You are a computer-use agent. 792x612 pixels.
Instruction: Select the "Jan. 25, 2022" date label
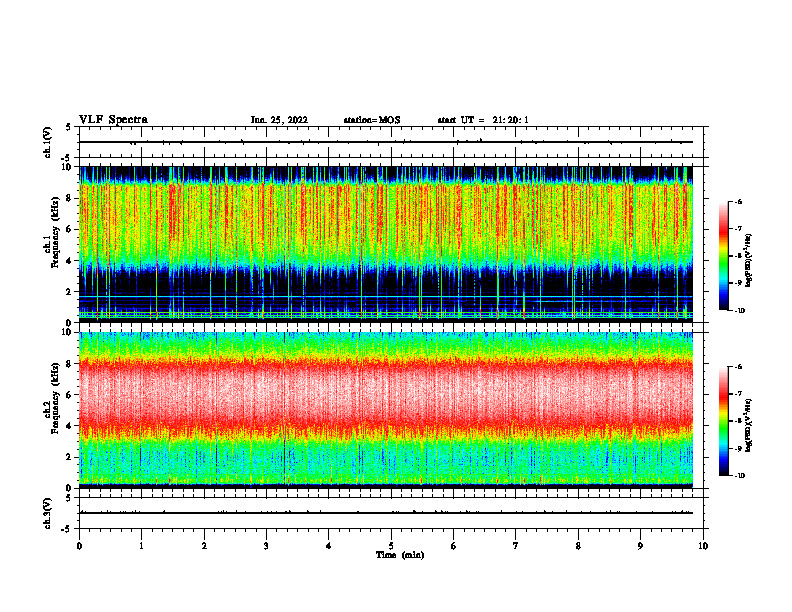[x=279, y=120]
